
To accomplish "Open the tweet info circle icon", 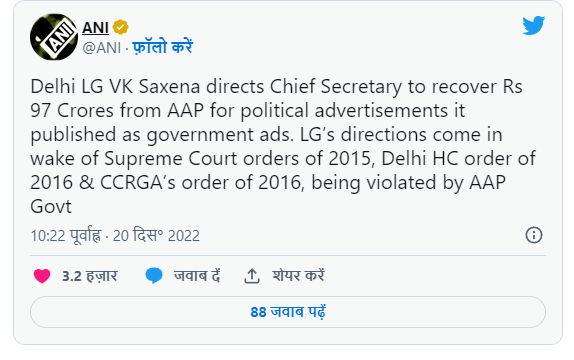I will [534, 235].
